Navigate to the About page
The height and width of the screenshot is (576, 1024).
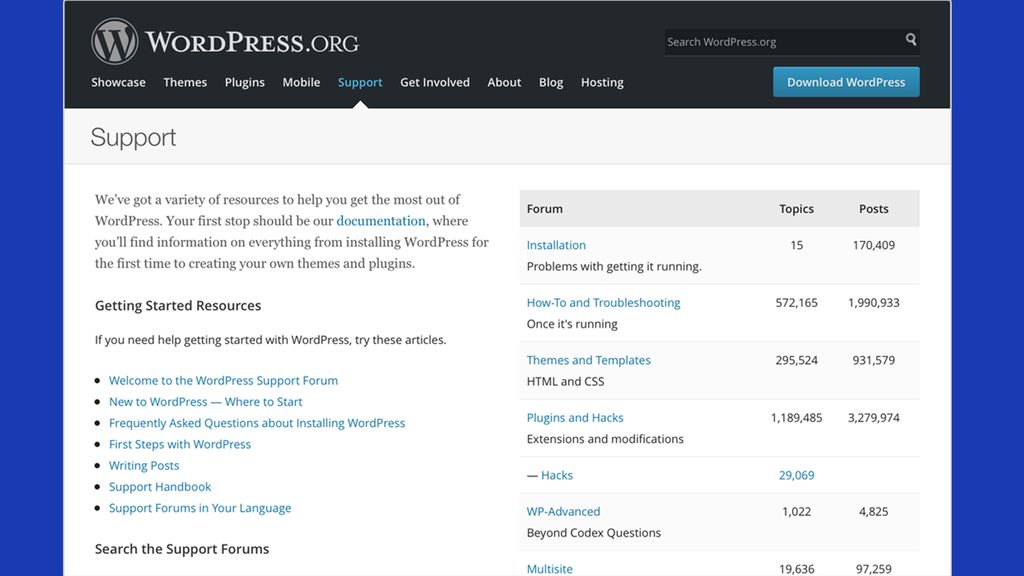tap(504, 82)
